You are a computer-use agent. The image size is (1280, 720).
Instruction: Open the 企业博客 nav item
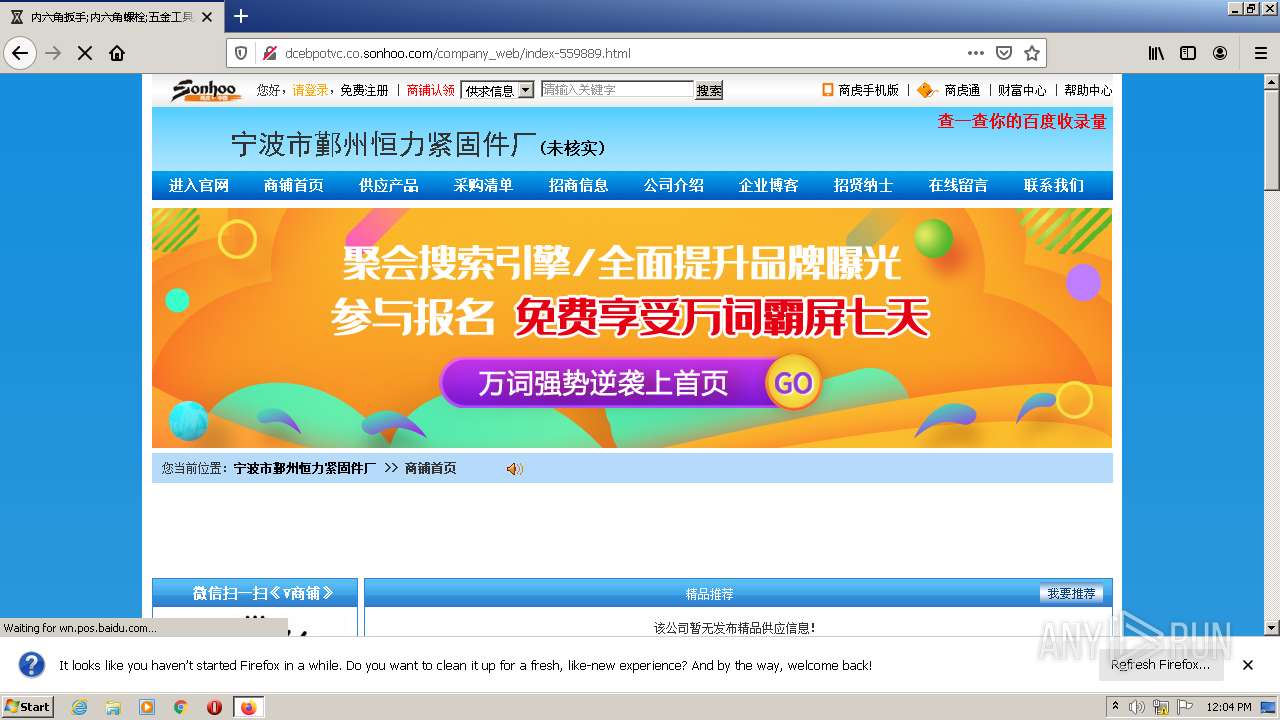pyautogui.click(x=769, y=185)
